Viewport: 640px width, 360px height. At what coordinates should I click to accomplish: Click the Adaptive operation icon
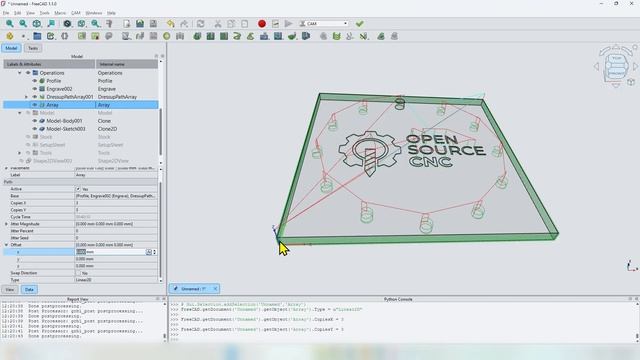click(251, 36)
